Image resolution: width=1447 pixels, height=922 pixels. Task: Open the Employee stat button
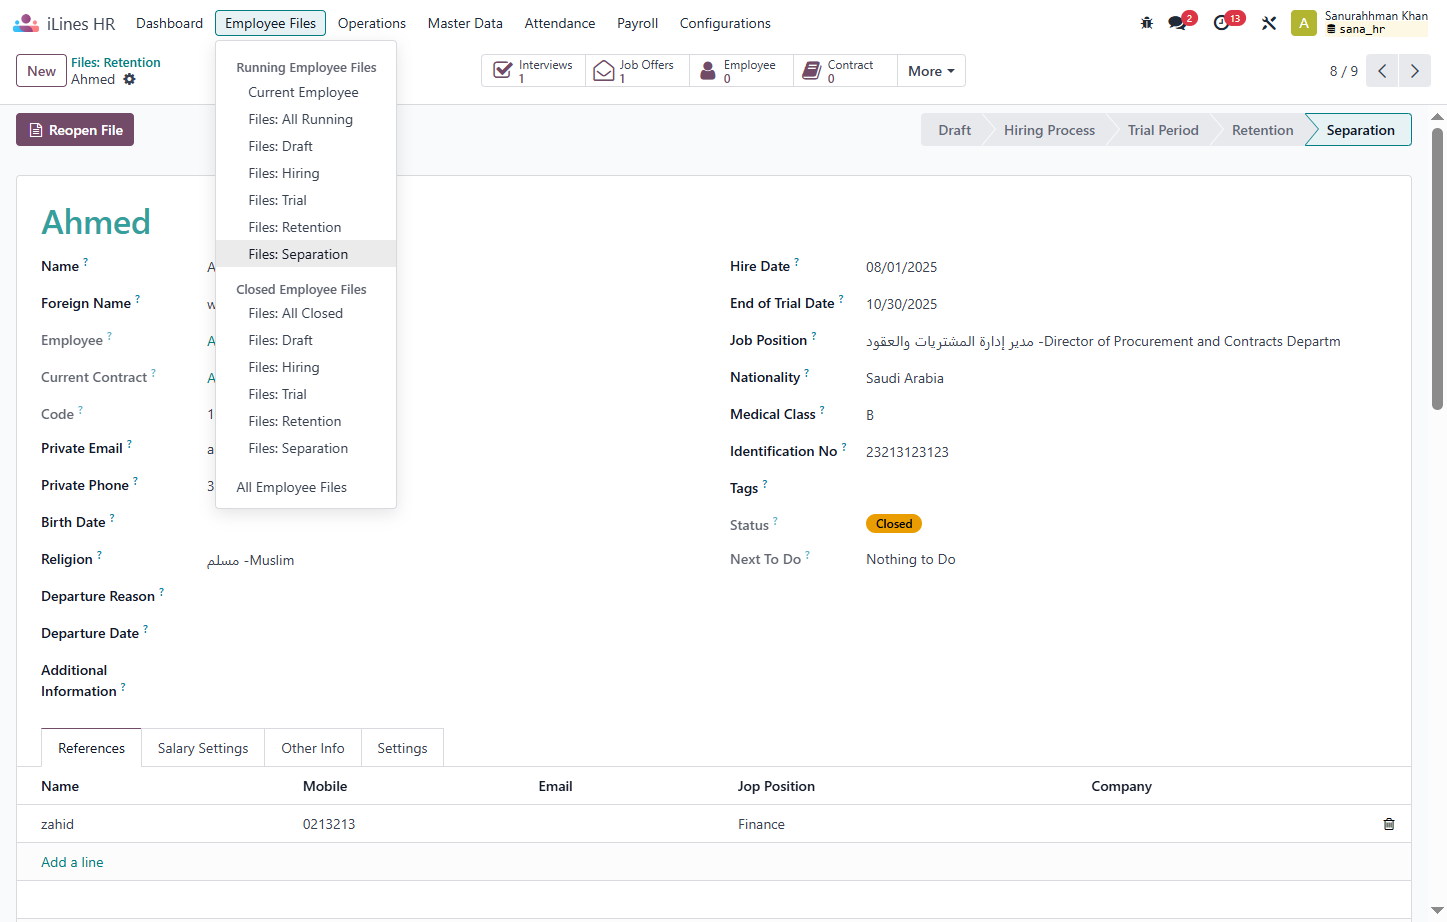click(x=742, y=71)
